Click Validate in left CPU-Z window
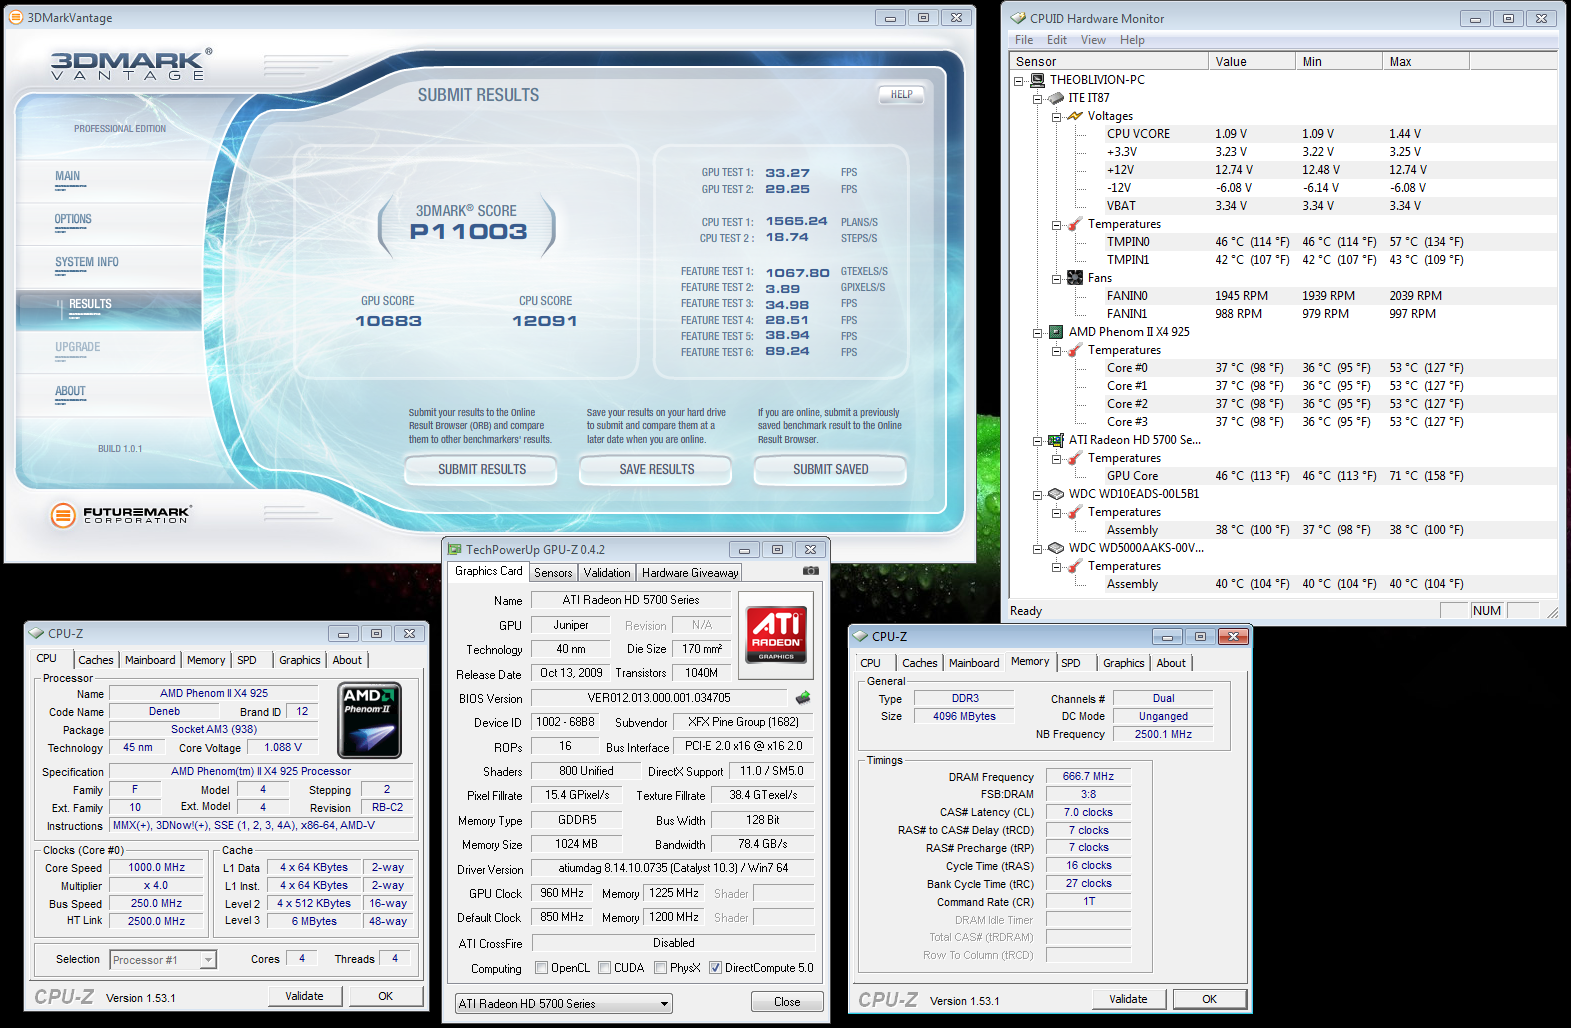Screen dimensions: 1571x1028 [305, 996]
